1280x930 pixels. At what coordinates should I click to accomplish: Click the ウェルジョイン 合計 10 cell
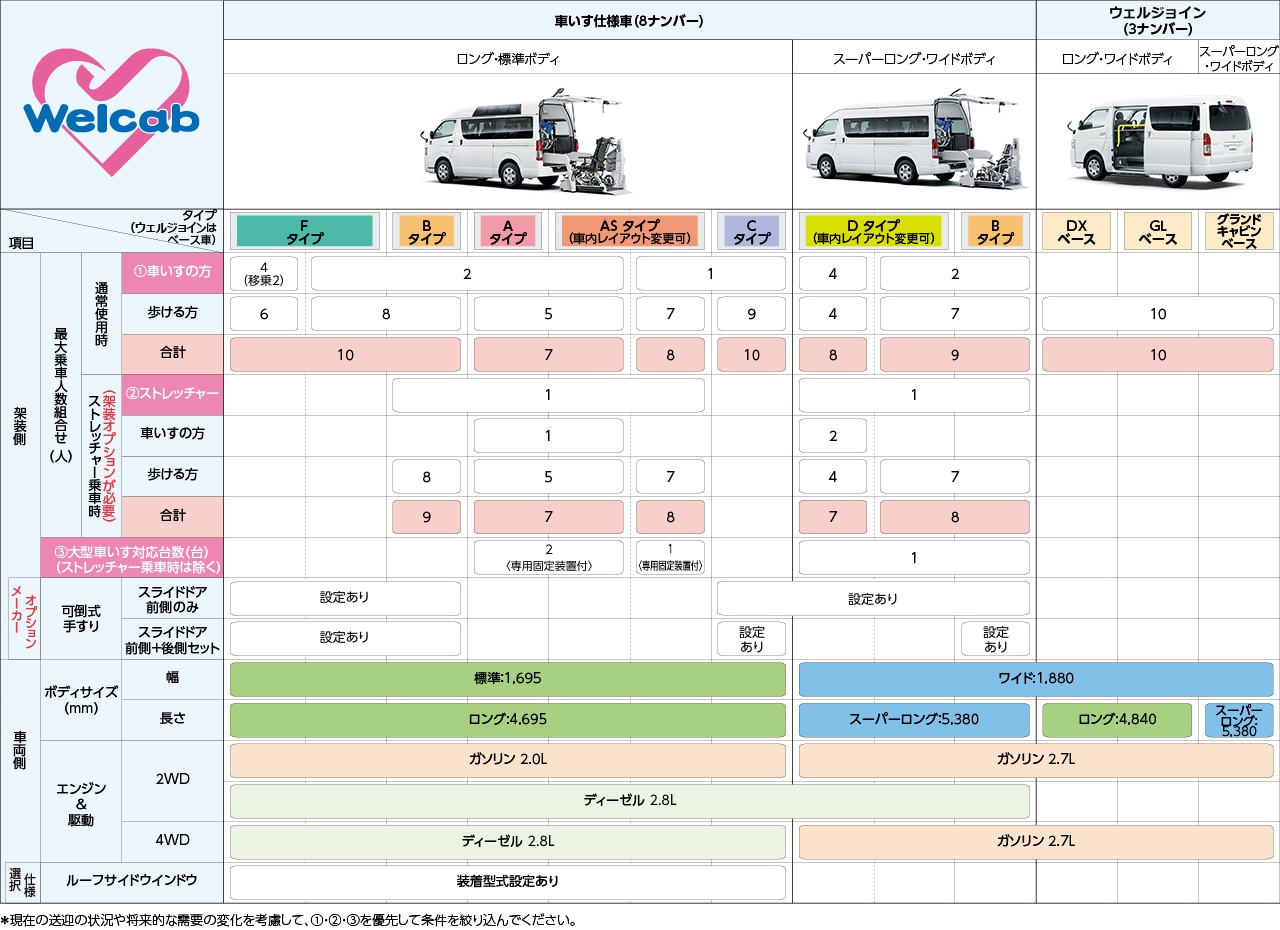1158,355
